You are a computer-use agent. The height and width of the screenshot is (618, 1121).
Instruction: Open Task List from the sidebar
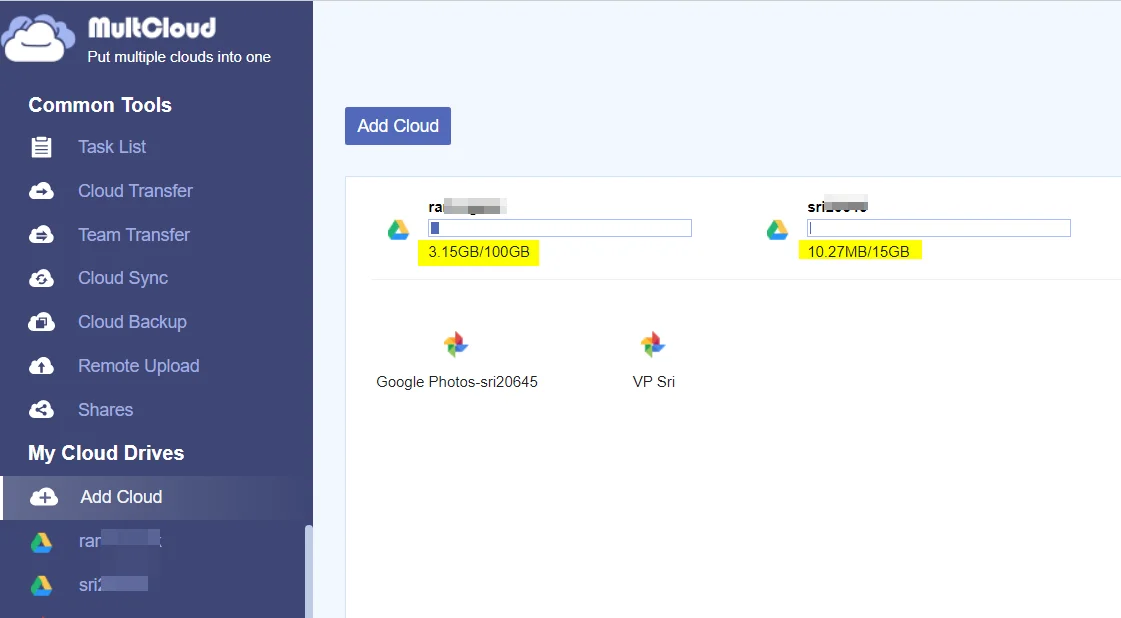112,147
